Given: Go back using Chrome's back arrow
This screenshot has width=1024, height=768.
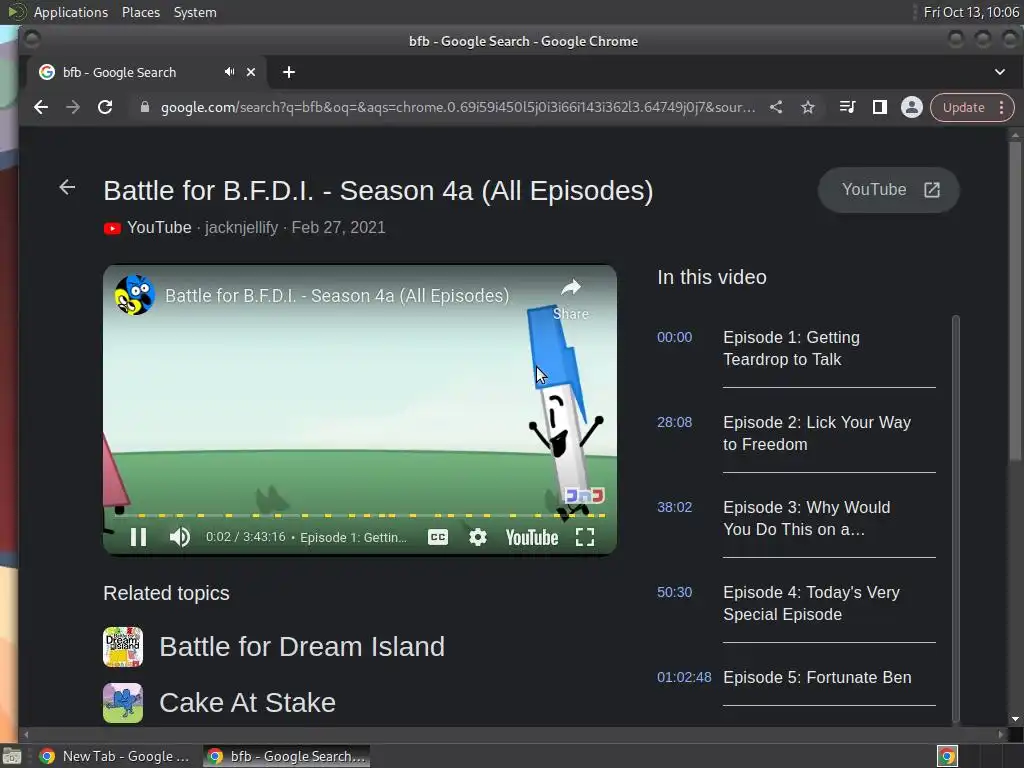Looking at the screenshot, I should (40, 107).
